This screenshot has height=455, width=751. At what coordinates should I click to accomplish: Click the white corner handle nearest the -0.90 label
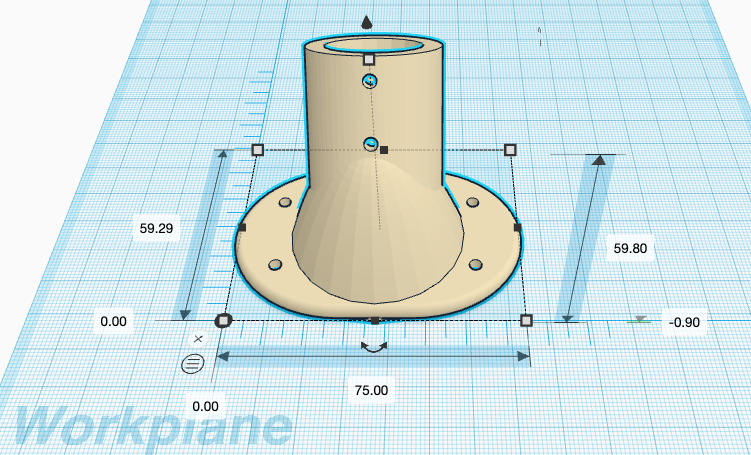[x=526, y=320]
